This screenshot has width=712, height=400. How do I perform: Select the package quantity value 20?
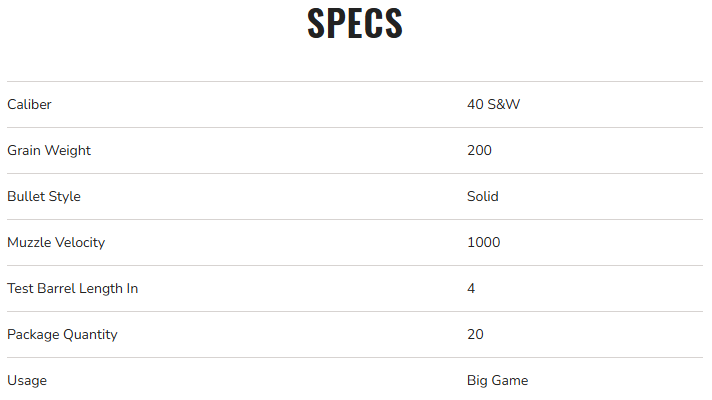click(x=475, y=334)
